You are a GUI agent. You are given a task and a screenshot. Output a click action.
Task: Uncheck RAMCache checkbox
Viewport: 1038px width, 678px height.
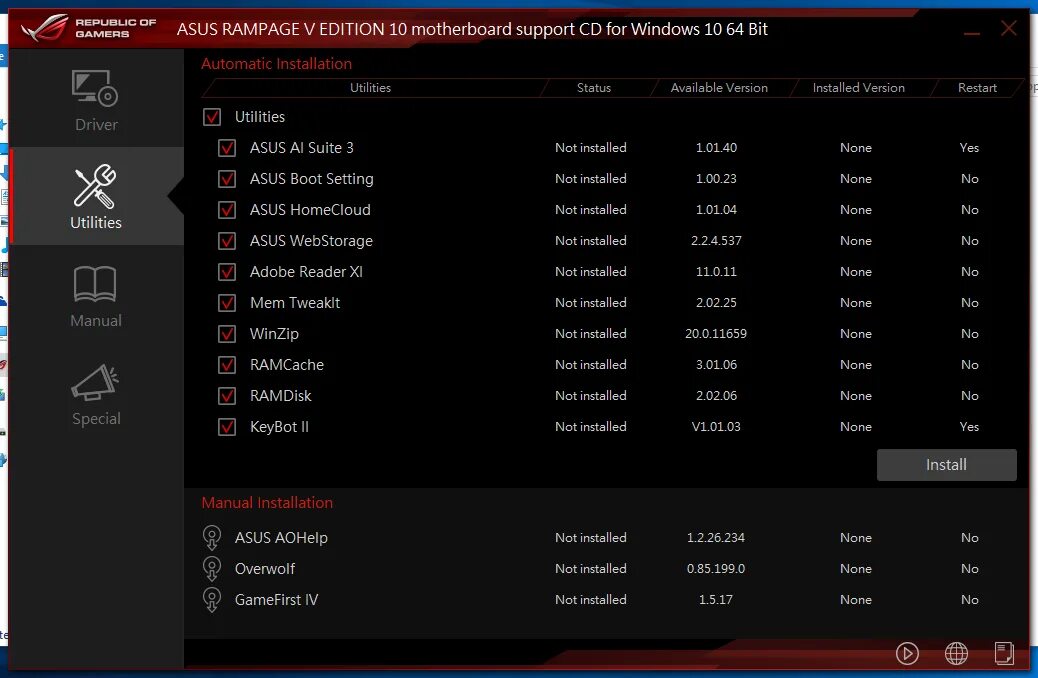227,365
